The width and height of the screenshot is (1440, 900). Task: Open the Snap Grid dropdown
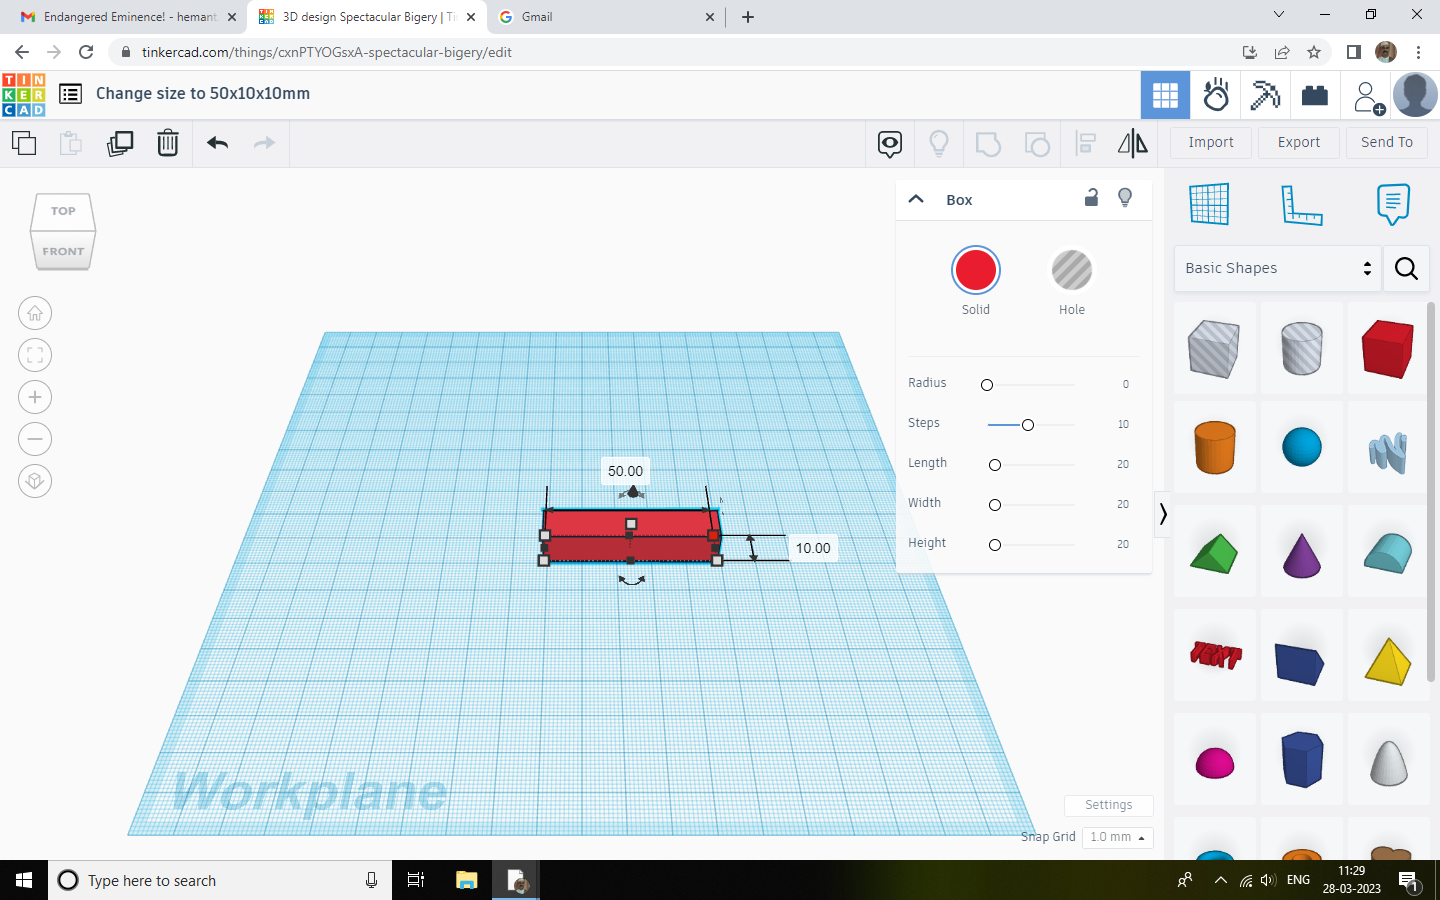[x=1116, y=837]
